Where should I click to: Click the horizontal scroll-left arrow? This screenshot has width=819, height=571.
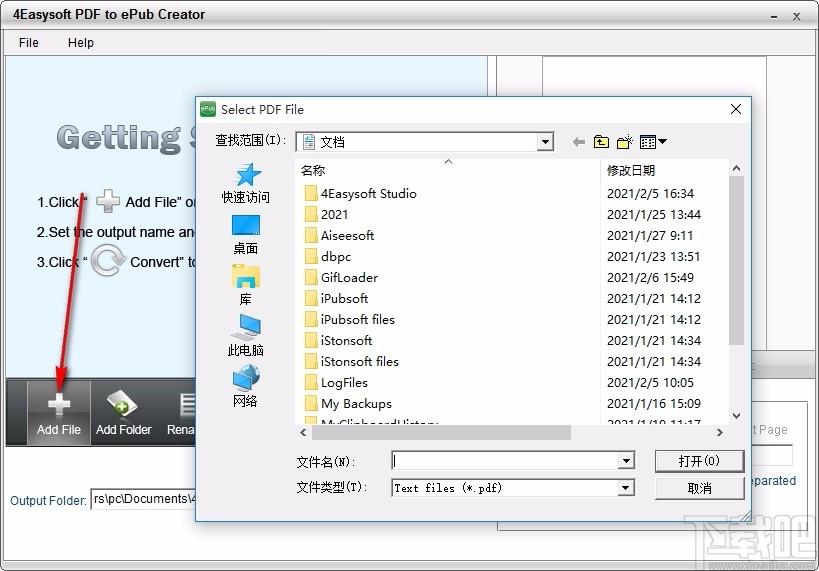(x=303, y=433)
